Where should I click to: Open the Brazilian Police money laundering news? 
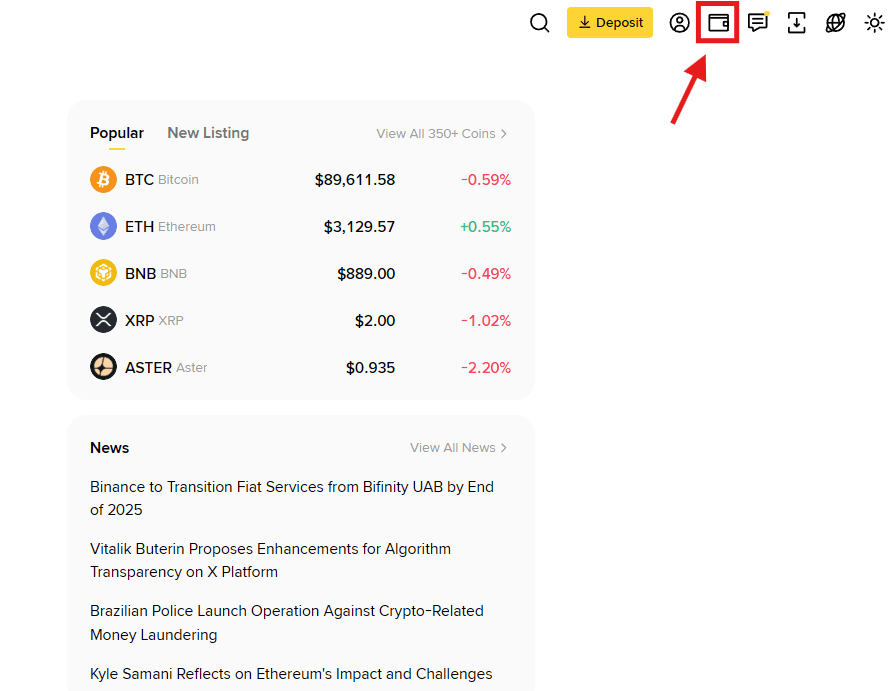point(287,623)
